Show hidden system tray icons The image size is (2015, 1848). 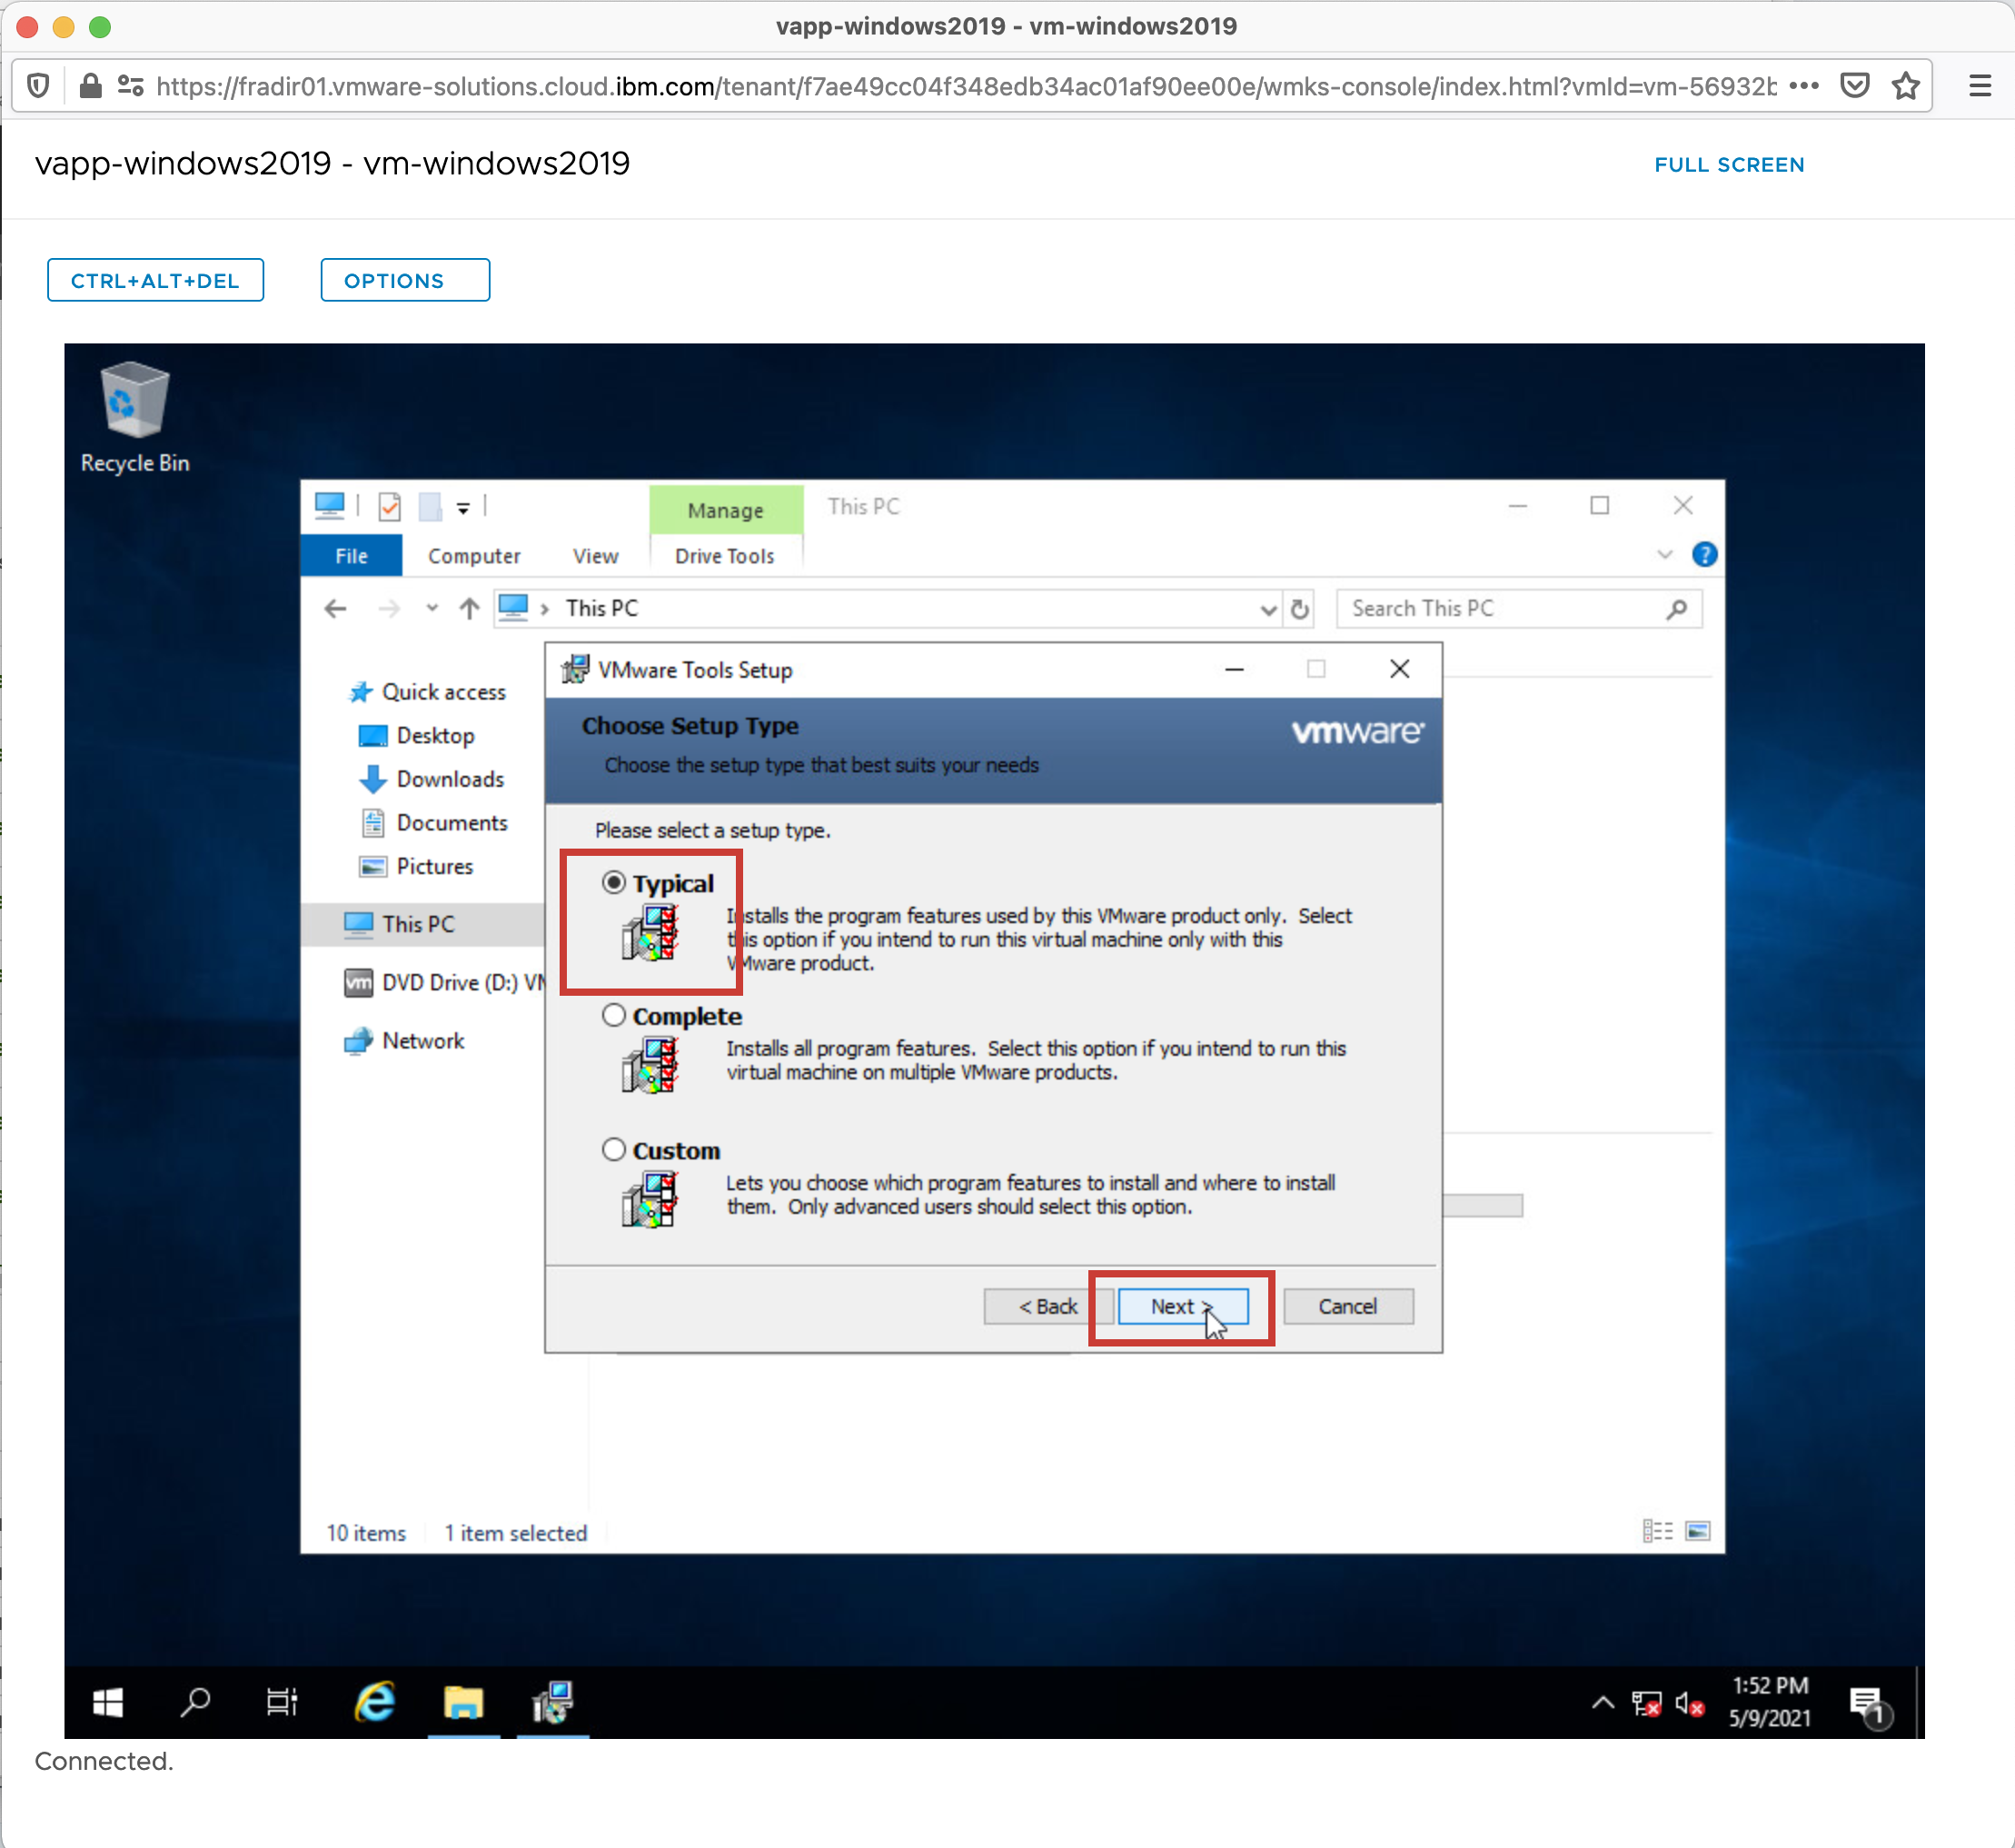coord(1602,1702)
